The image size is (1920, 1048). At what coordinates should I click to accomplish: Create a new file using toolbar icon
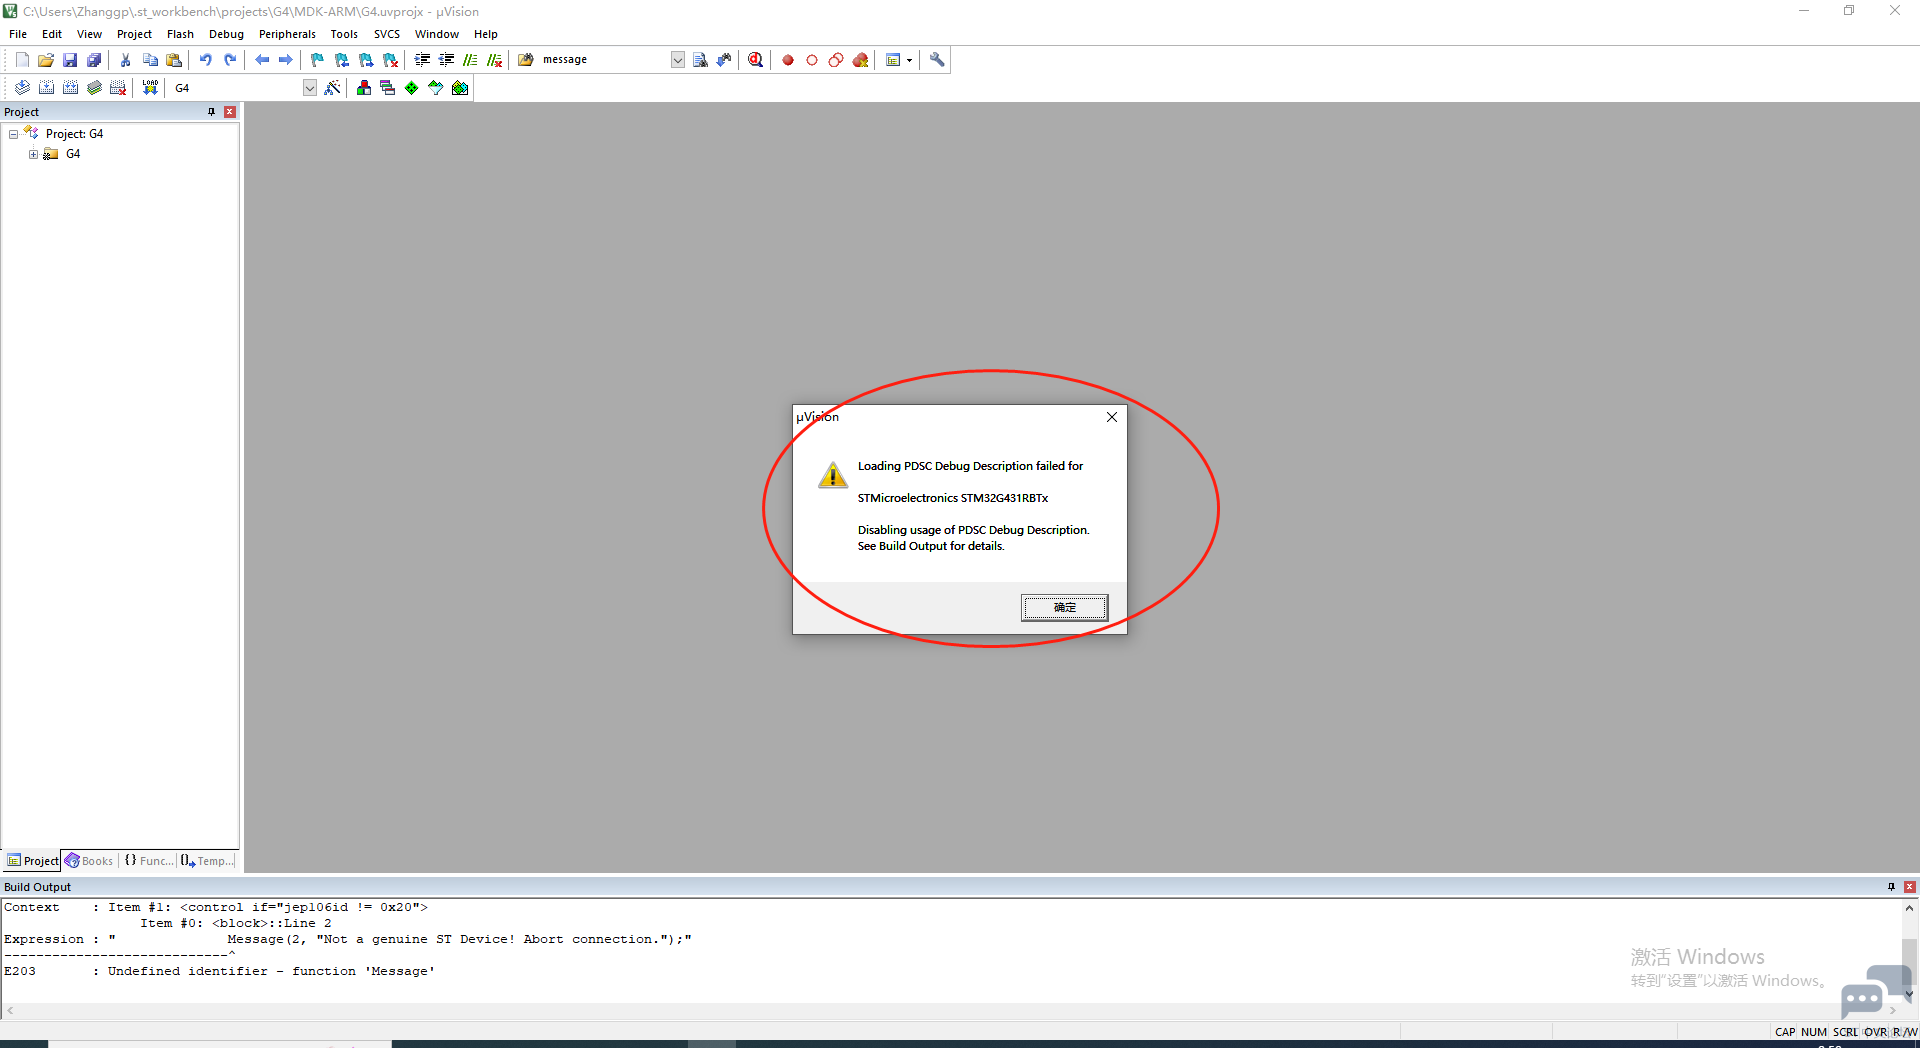22,60
